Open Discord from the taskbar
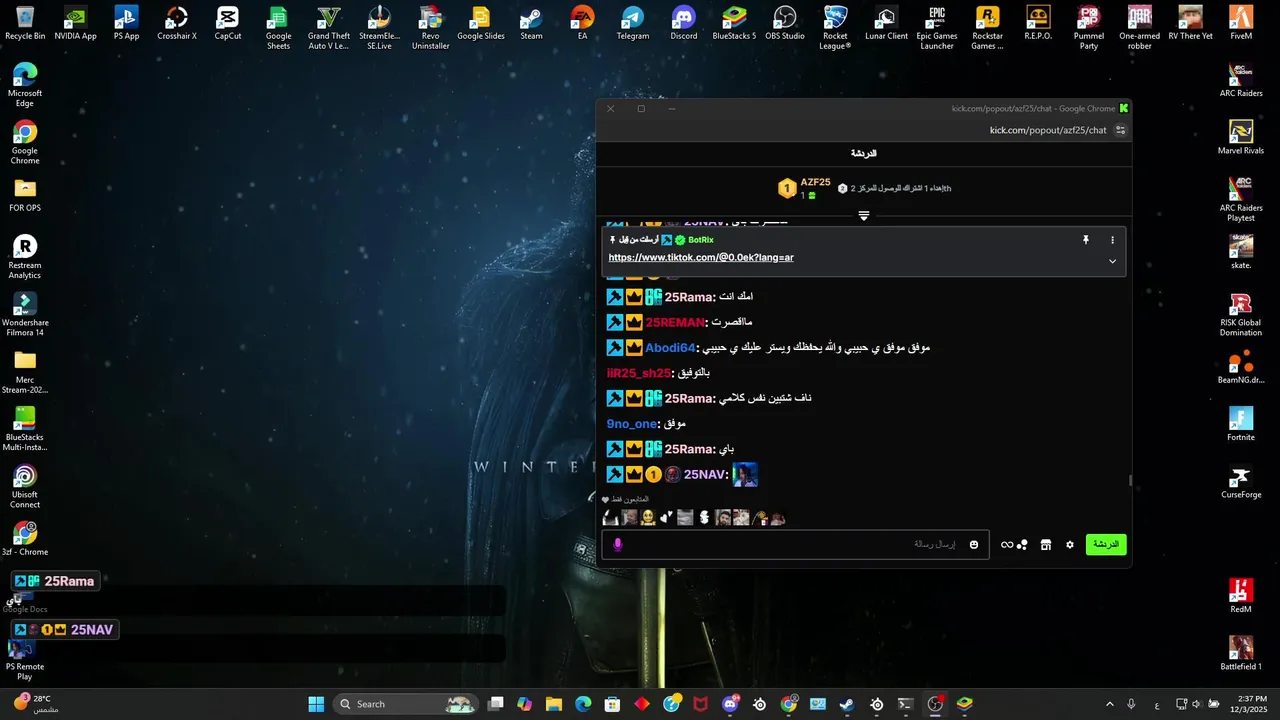Screen dimensions: 1280x720 (731, 704)
